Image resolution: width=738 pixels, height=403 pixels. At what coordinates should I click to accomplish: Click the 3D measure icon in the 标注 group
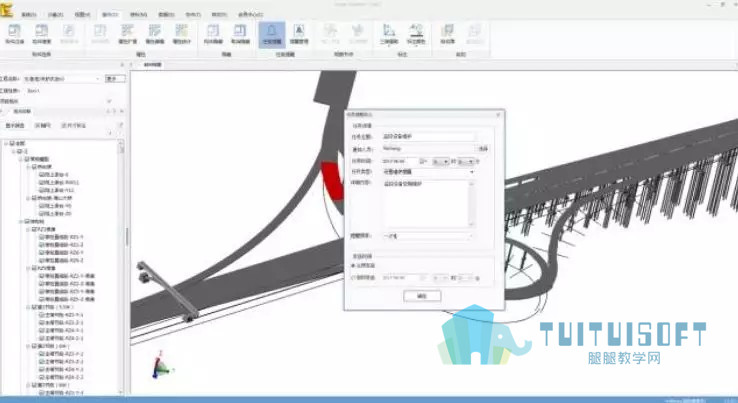[x=389, y=34]
